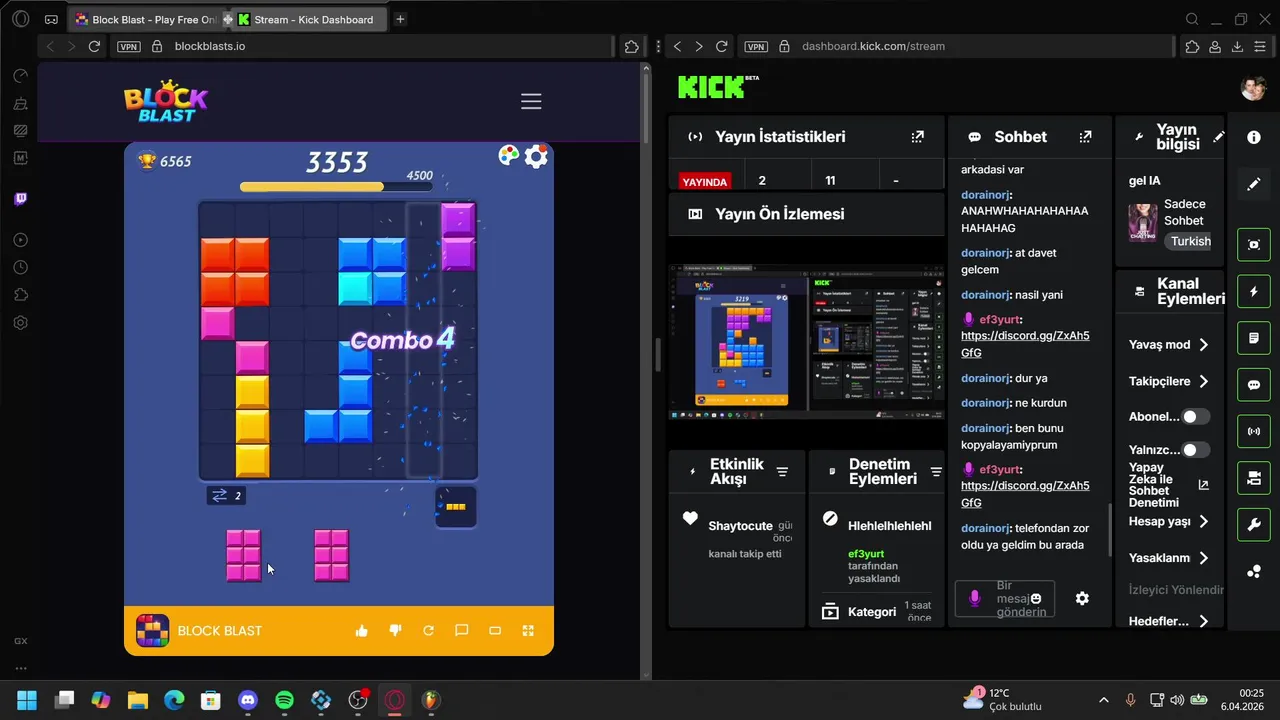Screen dimensions: 1280x720
Task: Open first discord.gg link from ef3yurt
Action: point(1025,344)
